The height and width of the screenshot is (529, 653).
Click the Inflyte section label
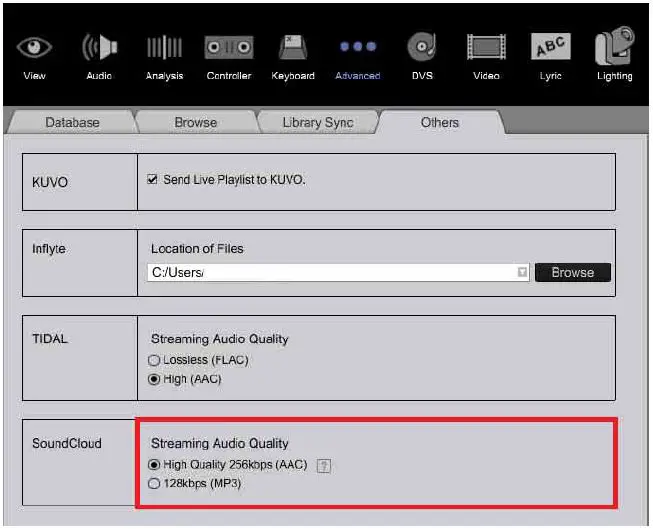(49, 249)
